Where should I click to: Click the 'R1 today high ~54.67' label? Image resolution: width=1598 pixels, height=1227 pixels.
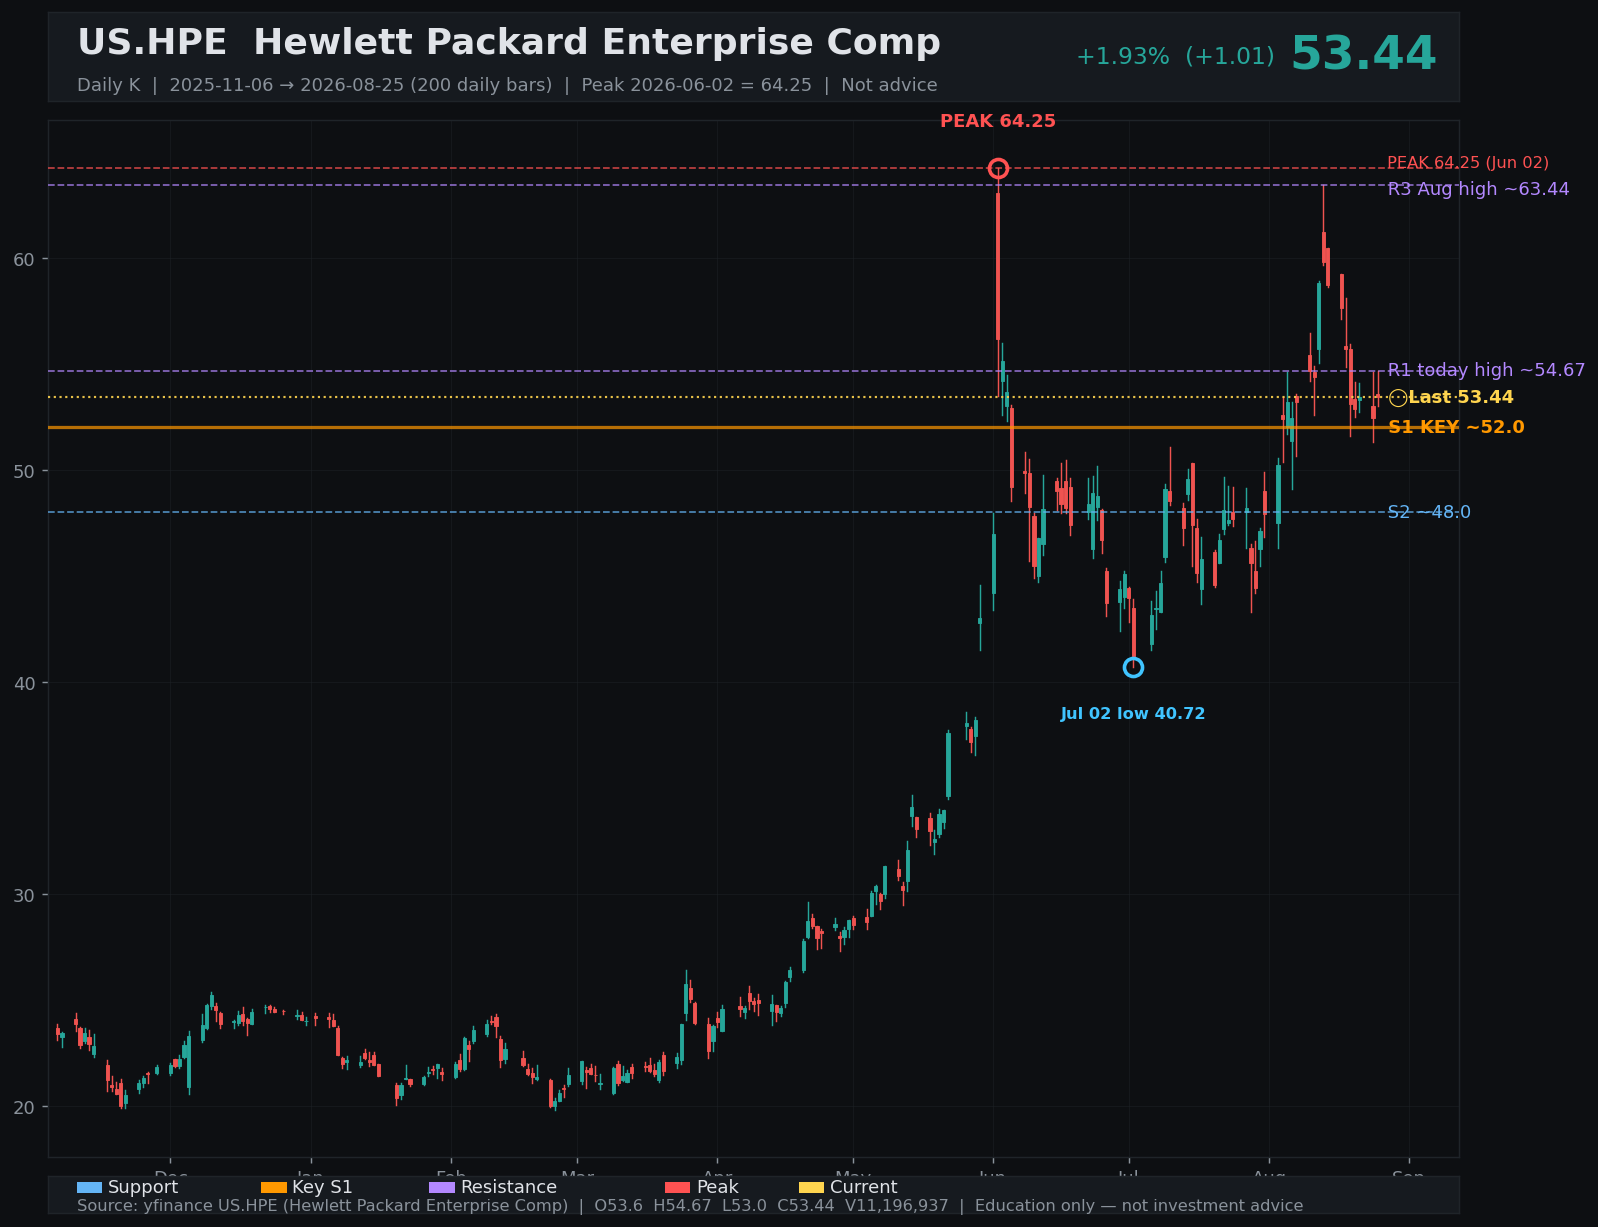point(1486,370)
